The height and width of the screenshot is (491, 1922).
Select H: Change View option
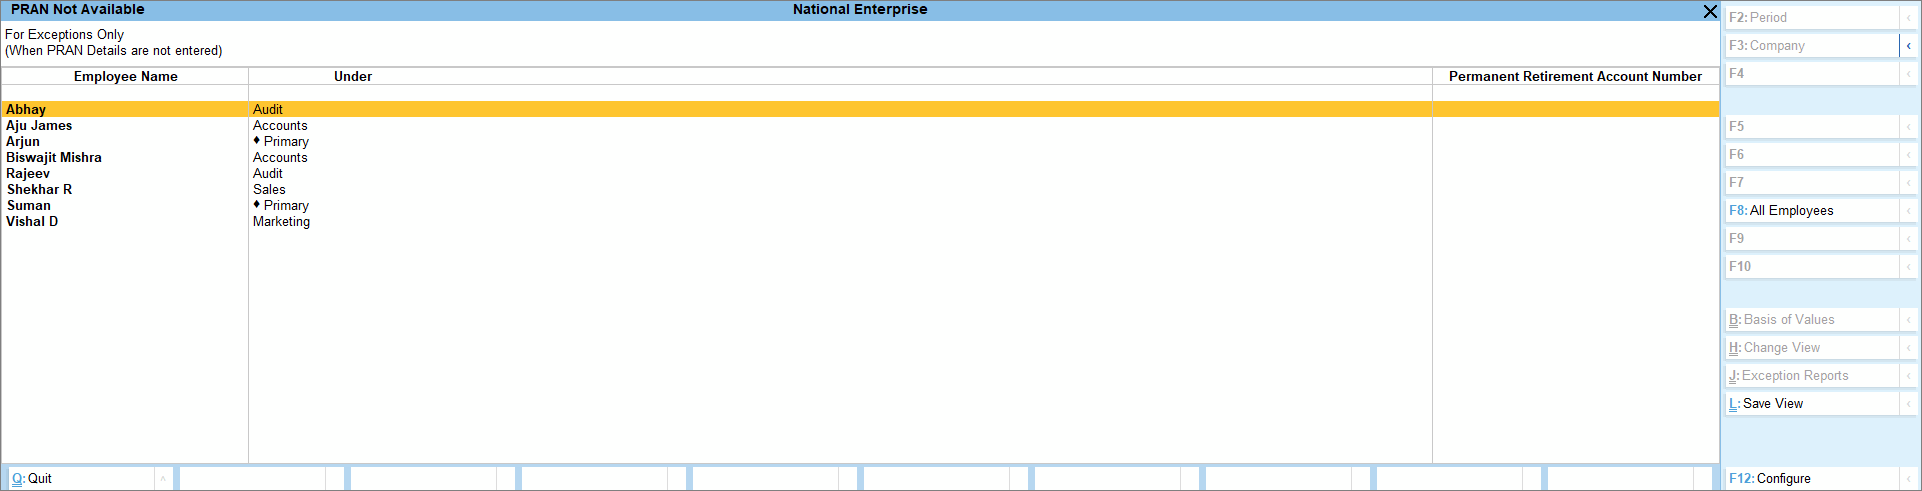[1810, 348]
